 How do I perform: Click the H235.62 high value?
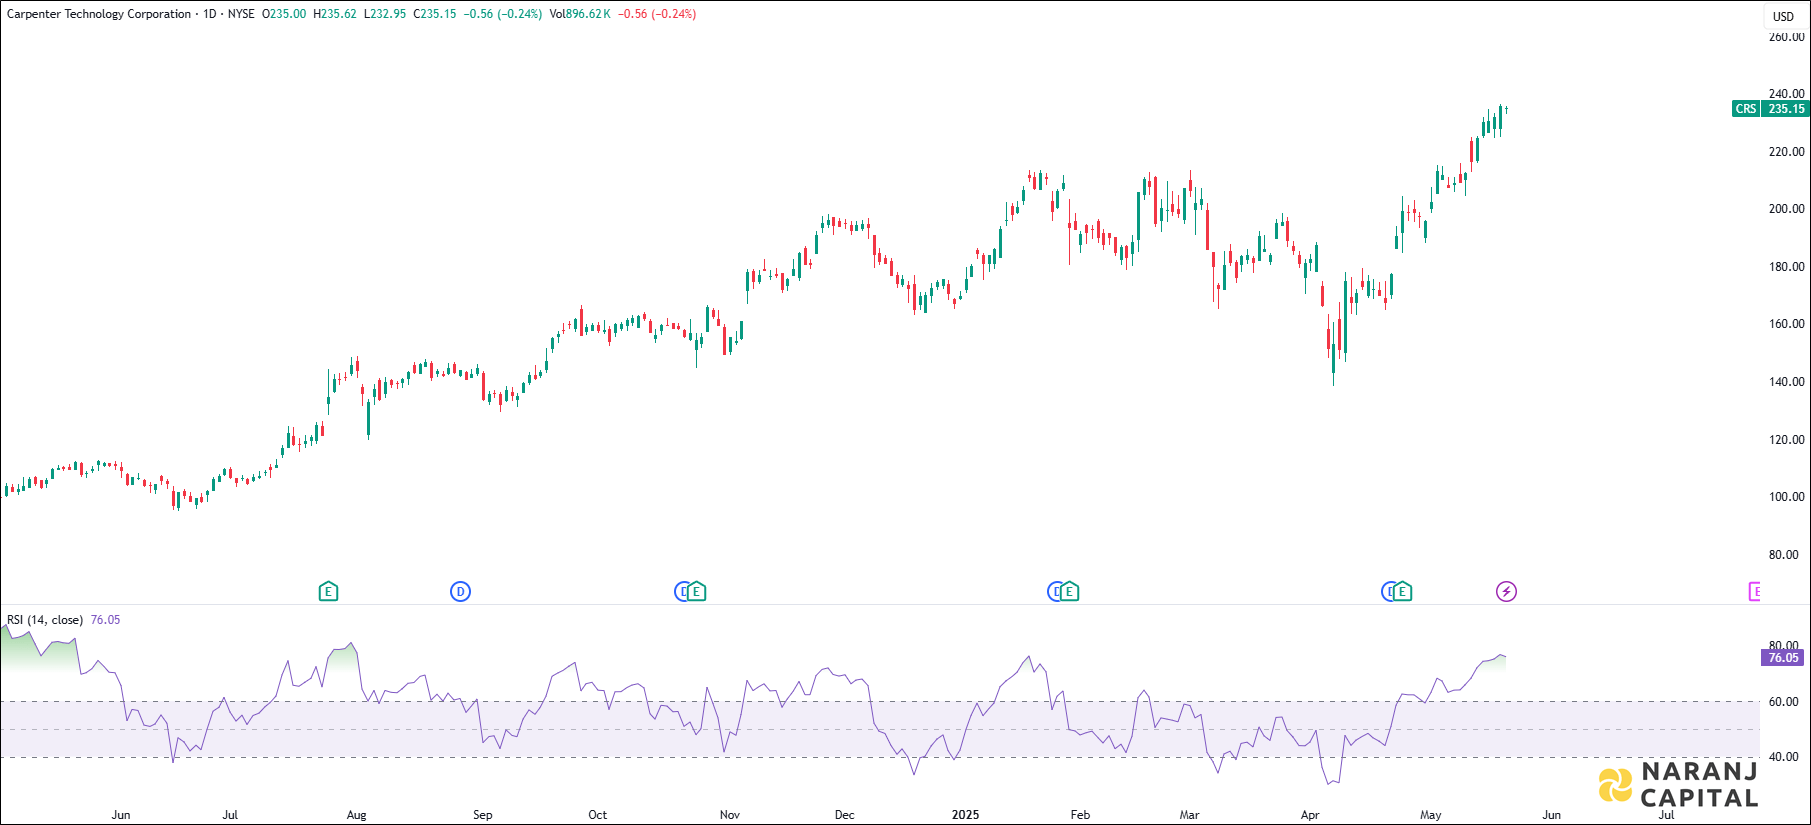click(x=335, y=14)
